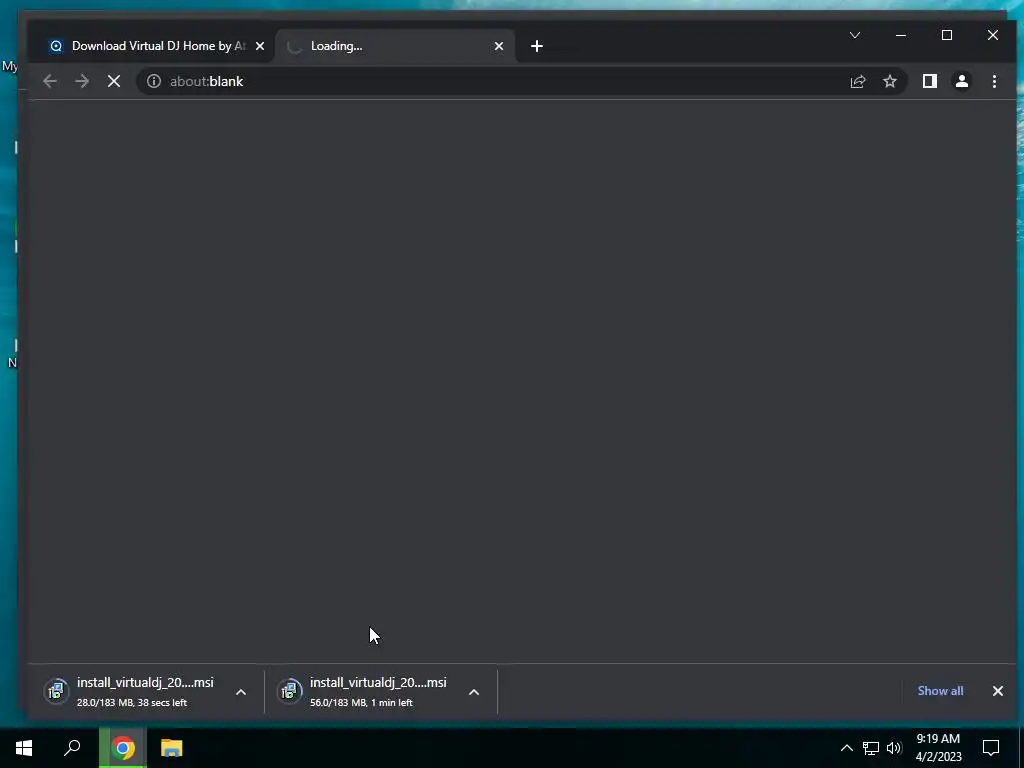Viewport: 1024px width, 768px height.
Task: Minimize the Chrome window
Action: tap(901, 35)
